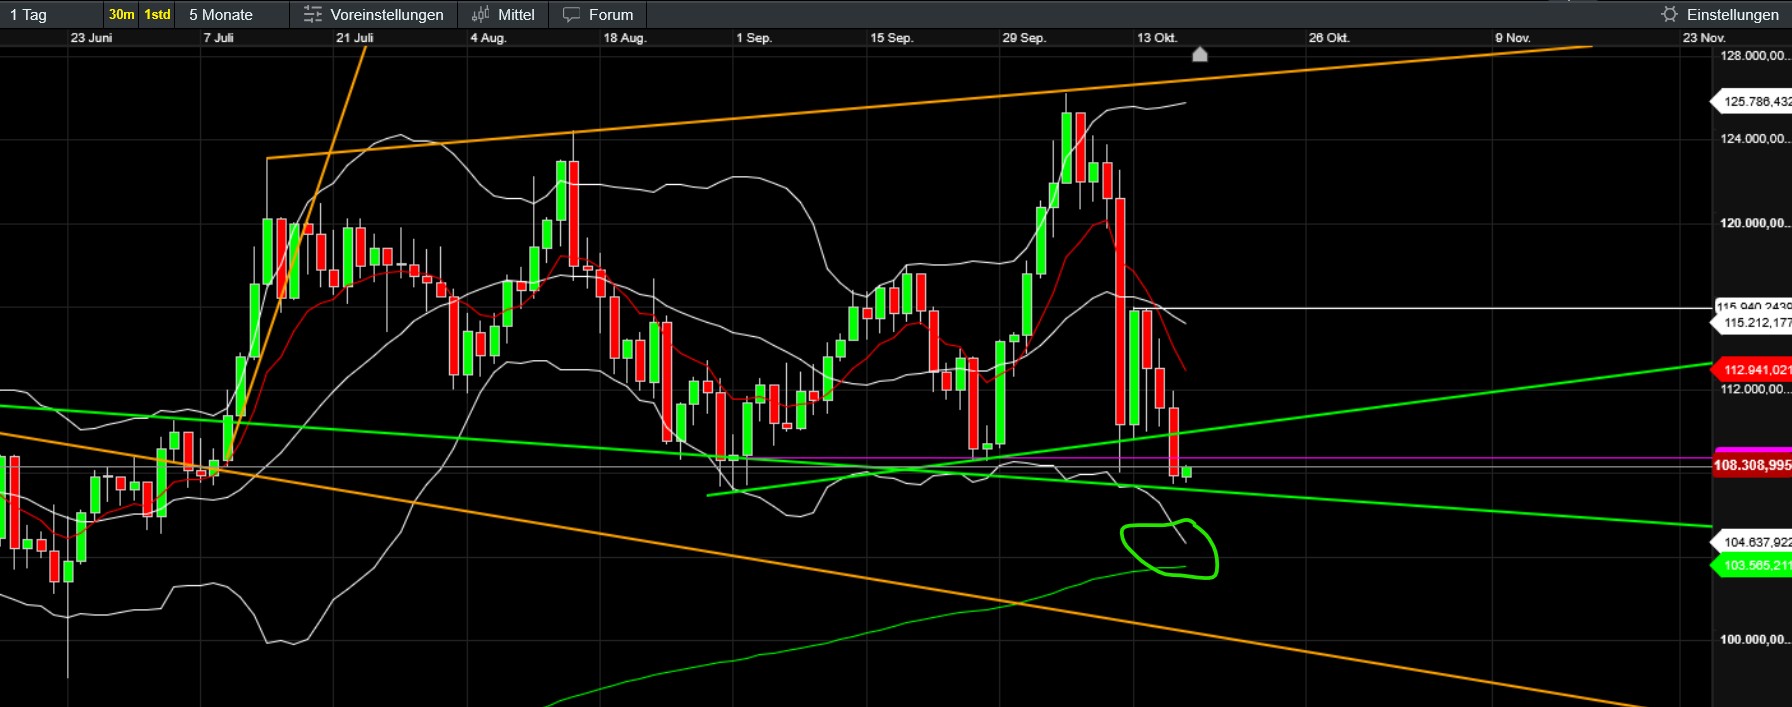Select the white 115.212 price label
The height and width of the screenshot is (707, 1792).
pyautogui.click(x=1755, y=323)
